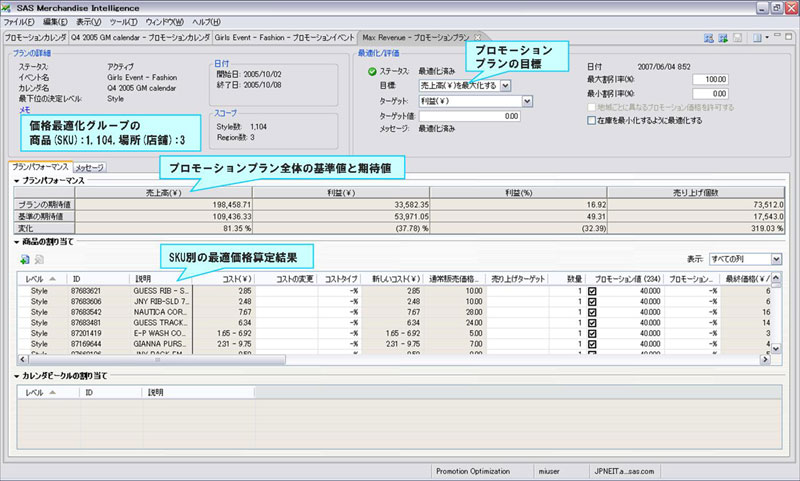Image resolution: width=800 pixels, height=481 pixels.
Task: Open the 表示 dropdown showing すべての列
Action: click(x=776, y=259)
